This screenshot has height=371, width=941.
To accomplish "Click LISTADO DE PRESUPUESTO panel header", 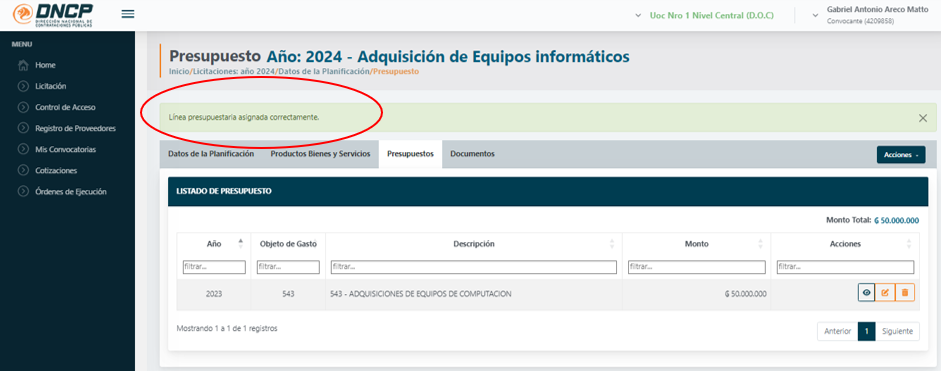I will [548, 192].
